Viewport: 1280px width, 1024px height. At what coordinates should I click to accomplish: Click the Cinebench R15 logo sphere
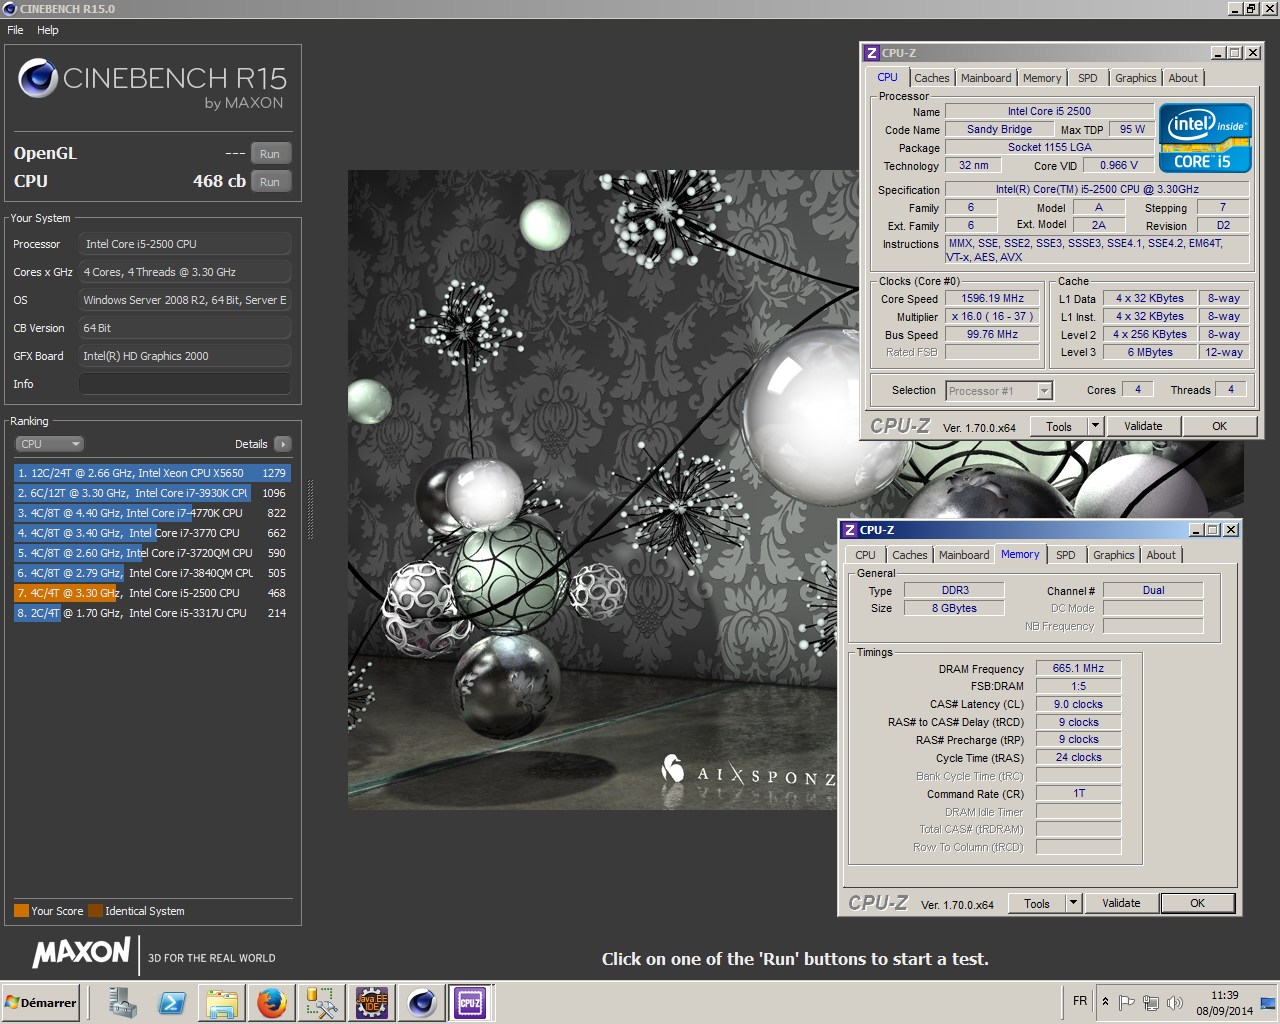[x=38, y=78]
